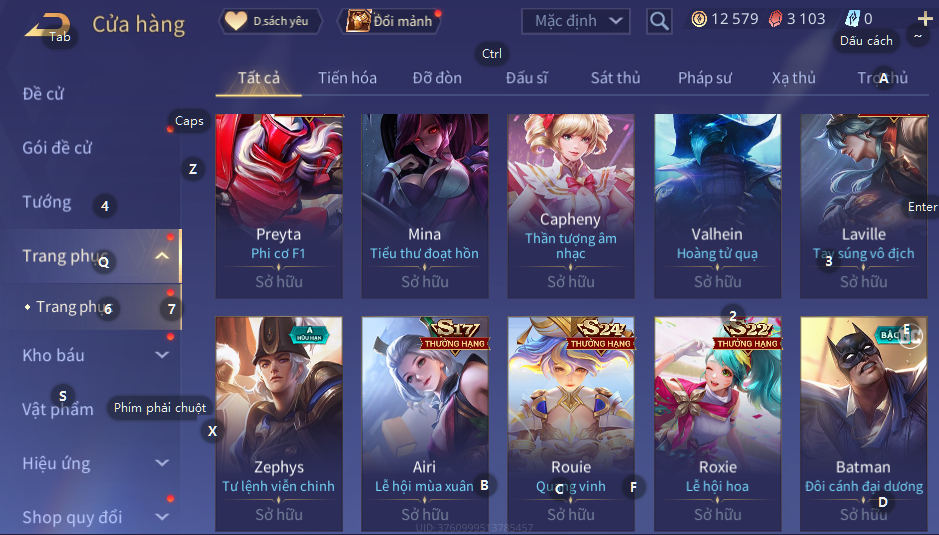Image resolution: width=939 pixels, height=535 pixels.
Task: Click the blue voucher ticket icon
Action: pyautogui.click(x=852, y=19)
